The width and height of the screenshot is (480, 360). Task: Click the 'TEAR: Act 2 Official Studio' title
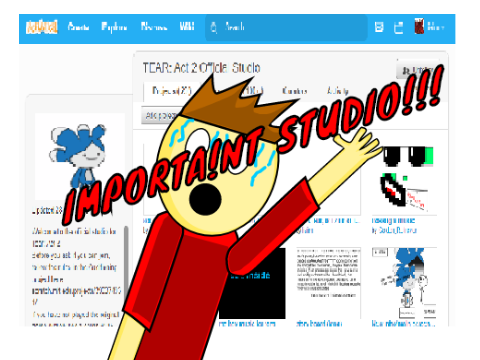point(201,68)
